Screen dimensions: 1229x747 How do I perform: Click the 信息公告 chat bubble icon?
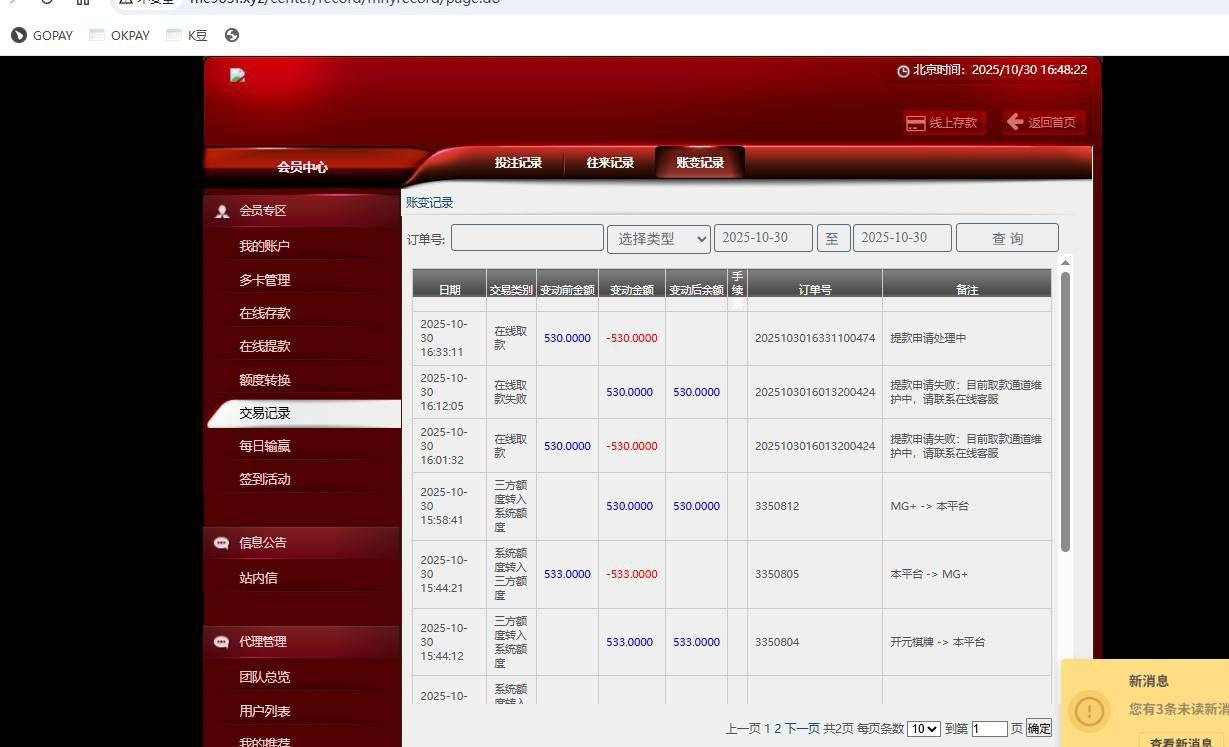click(222, 543)
